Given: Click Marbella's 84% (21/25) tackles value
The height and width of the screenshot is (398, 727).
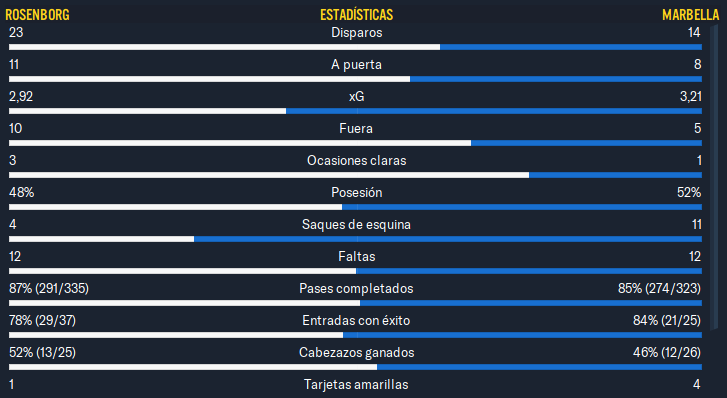Looking at the screenshot, I should pyautogui.click(x=667, y=321).
